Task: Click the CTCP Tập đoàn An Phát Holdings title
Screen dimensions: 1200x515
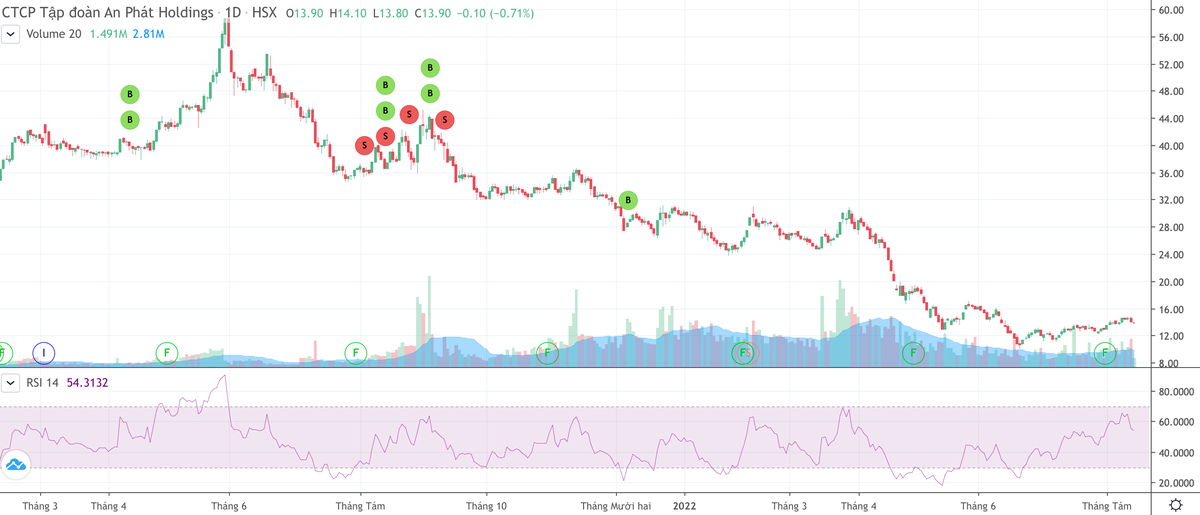Action: coord(108,14)
